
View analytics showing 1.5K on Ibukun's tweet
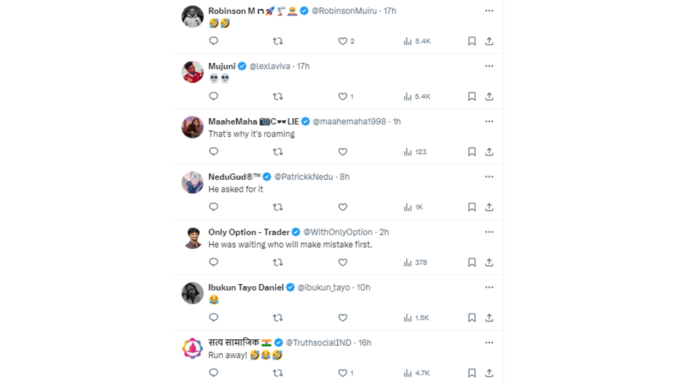tap(416, 318)
